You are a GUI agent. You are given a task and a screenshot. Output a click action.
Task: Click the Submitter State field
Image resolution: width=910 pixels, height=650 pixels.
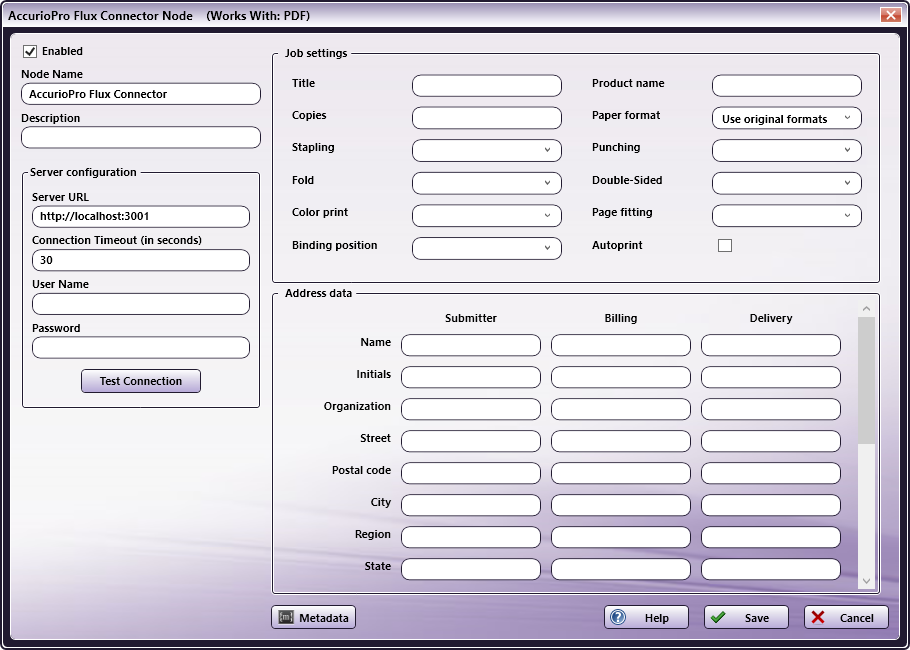point(471,569)
